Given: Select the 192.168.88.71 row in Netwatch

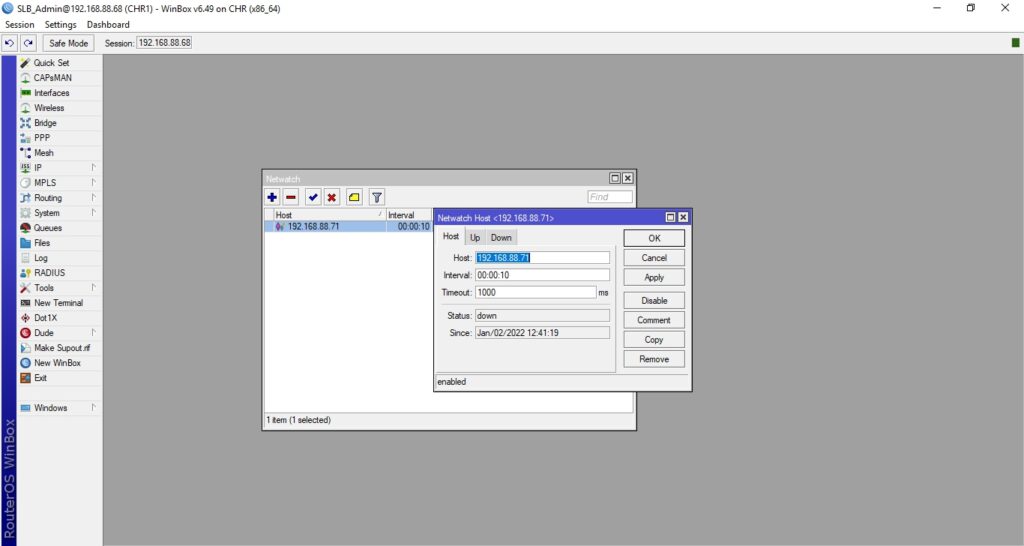Looking at the screenshot, I should (349, 227).
